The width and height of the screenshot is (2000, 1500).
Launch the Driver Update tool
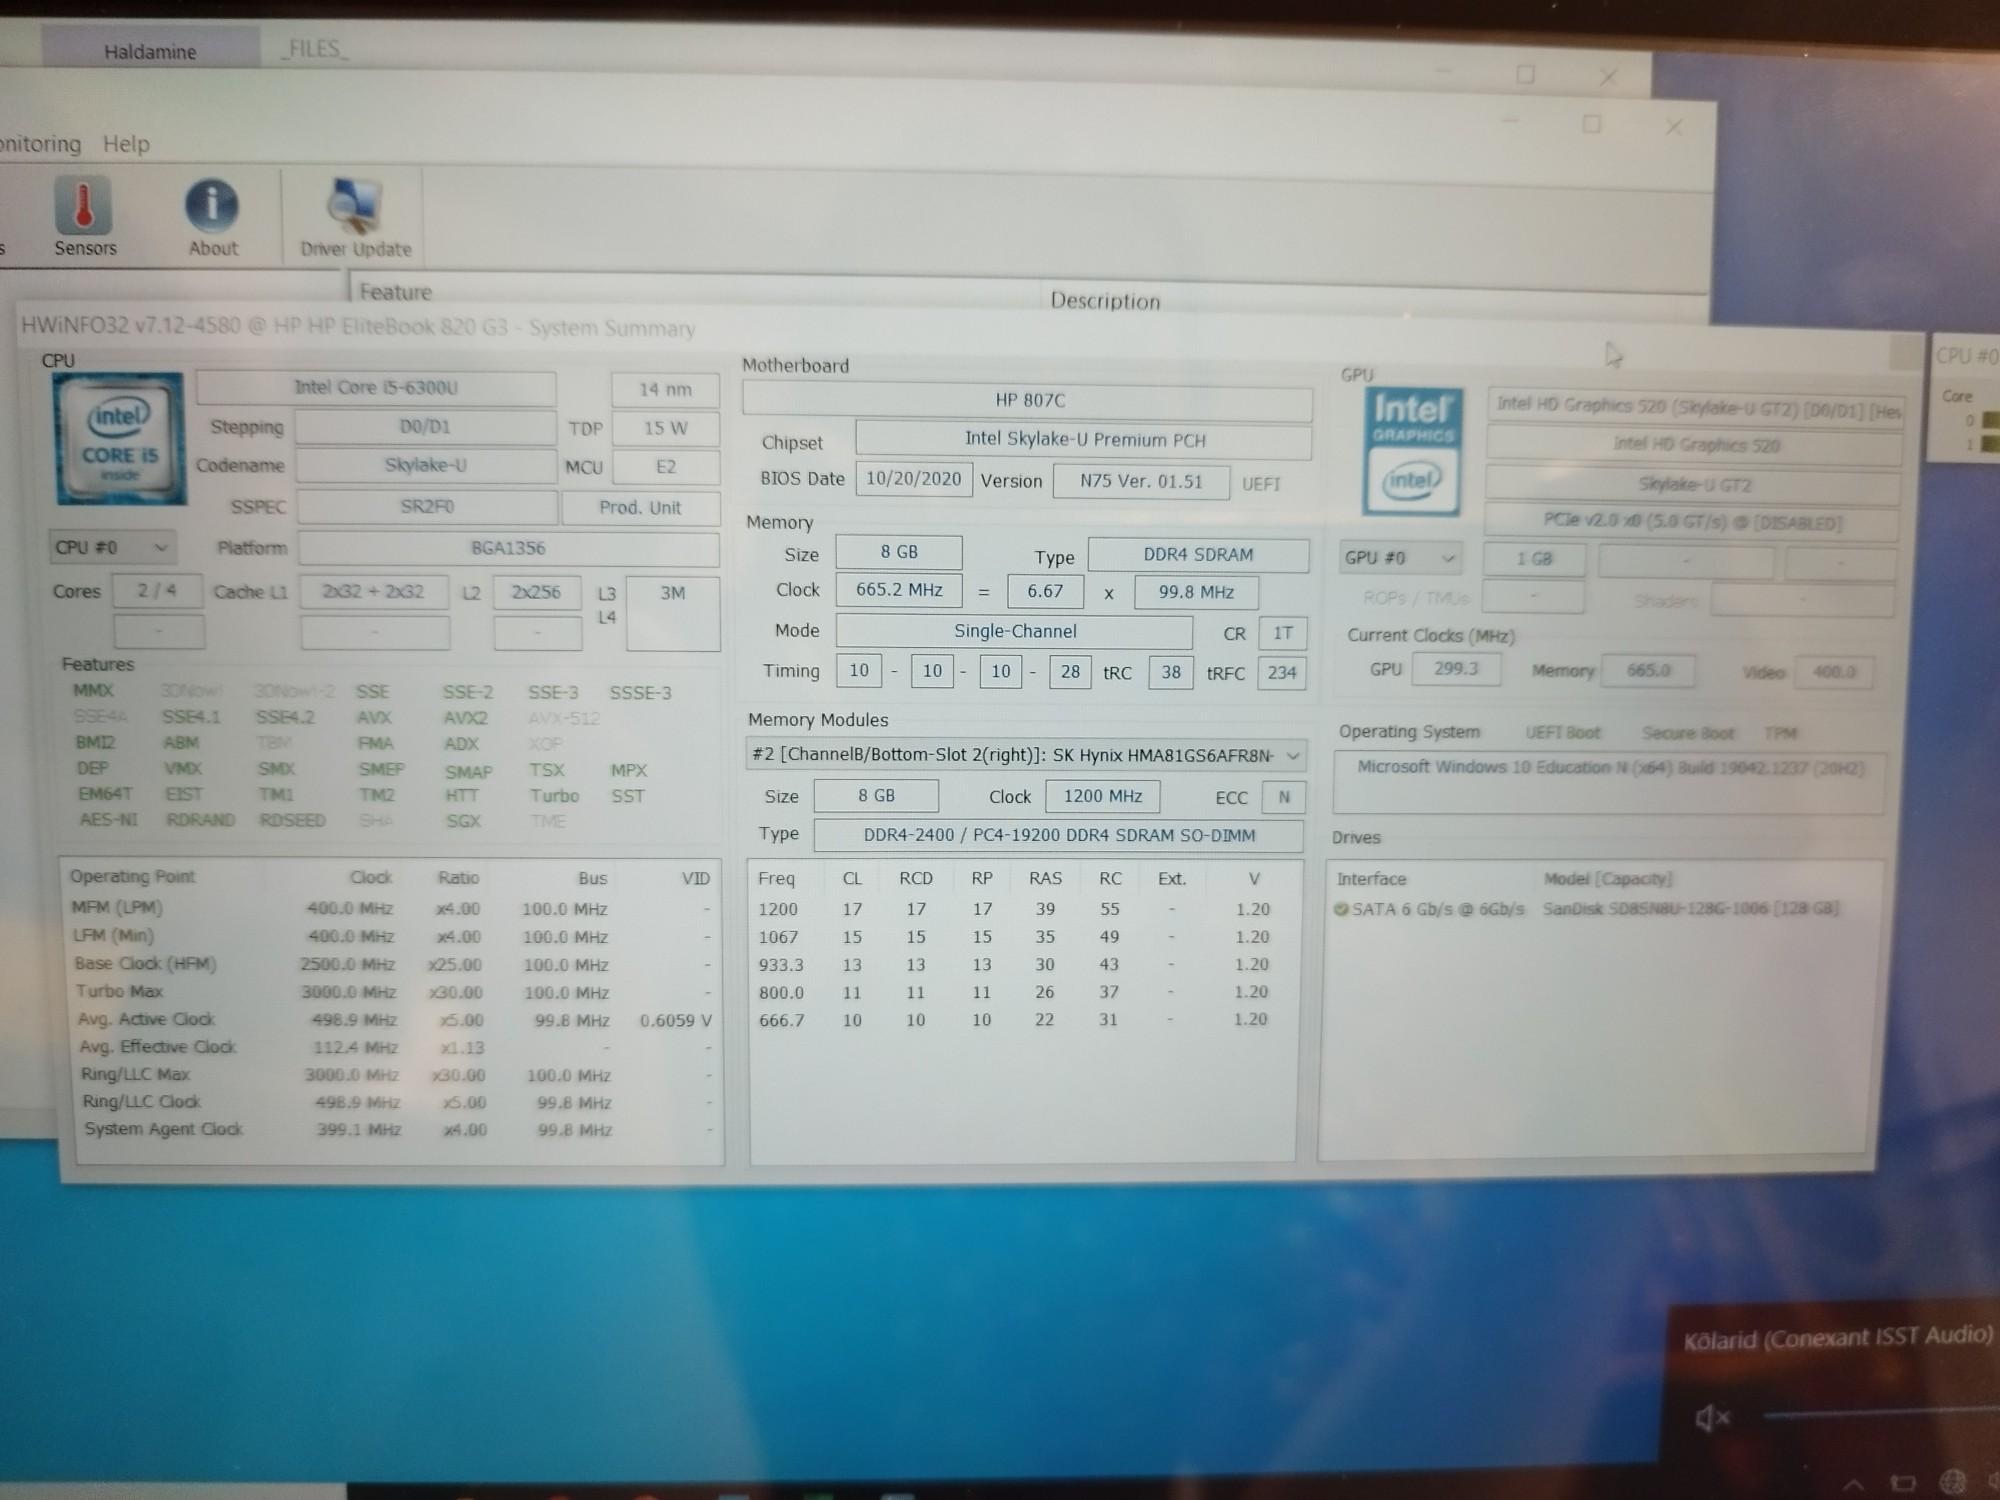click(355, 218)
